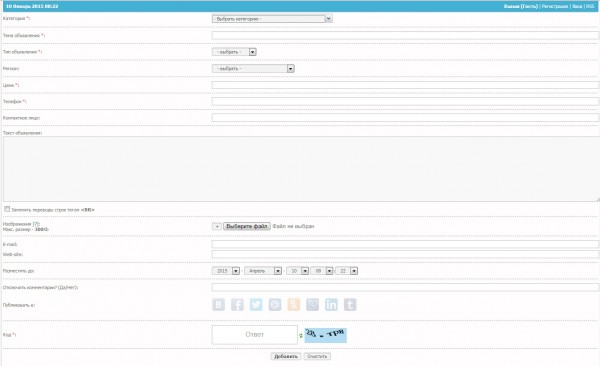Focus the disable comments input field
600x366 pixels.
coord(405,287)
